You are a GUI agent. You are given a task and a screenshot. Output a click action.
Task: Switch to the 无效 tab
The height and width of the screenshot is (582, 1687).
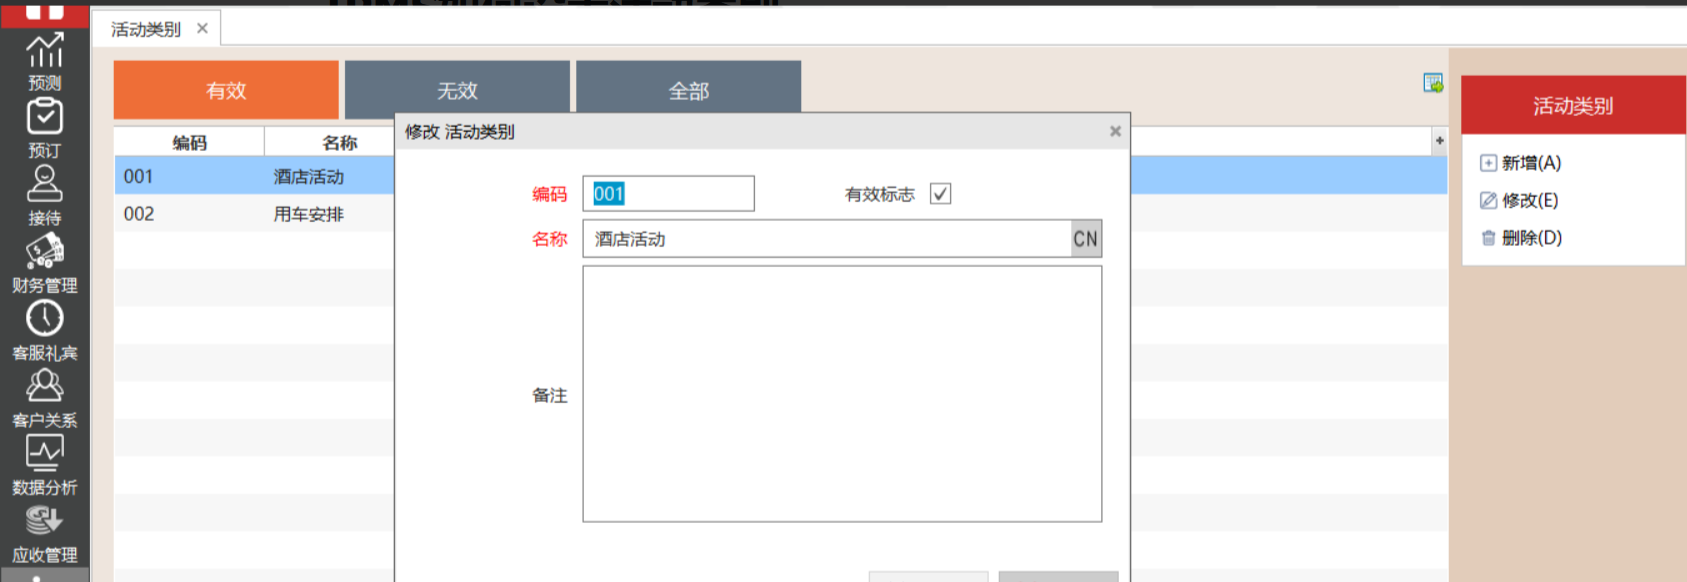coord(457,91)
